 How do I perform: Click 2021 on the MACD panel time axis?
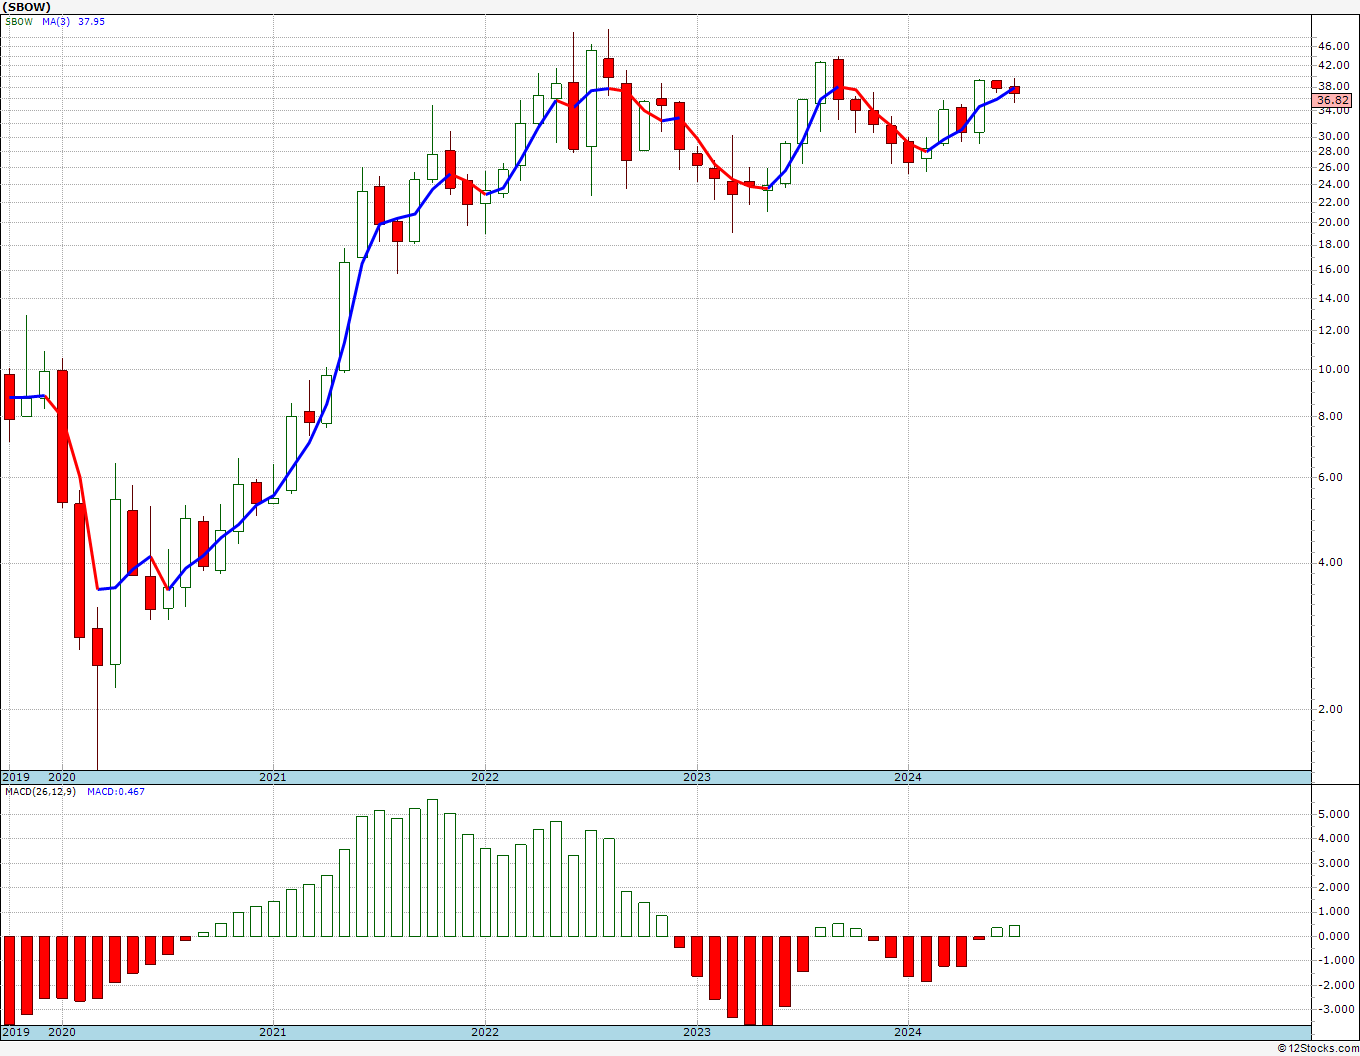point(273,1032)
